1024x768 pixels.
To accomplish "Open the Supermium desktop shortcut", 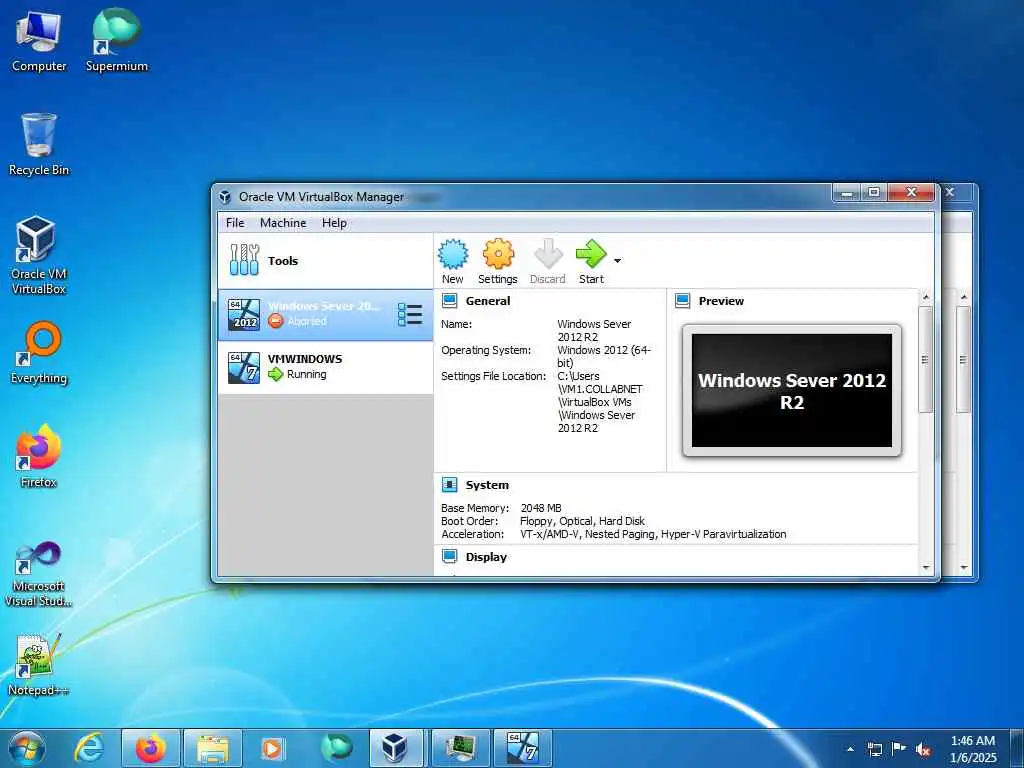I will [x=117, y=42].
